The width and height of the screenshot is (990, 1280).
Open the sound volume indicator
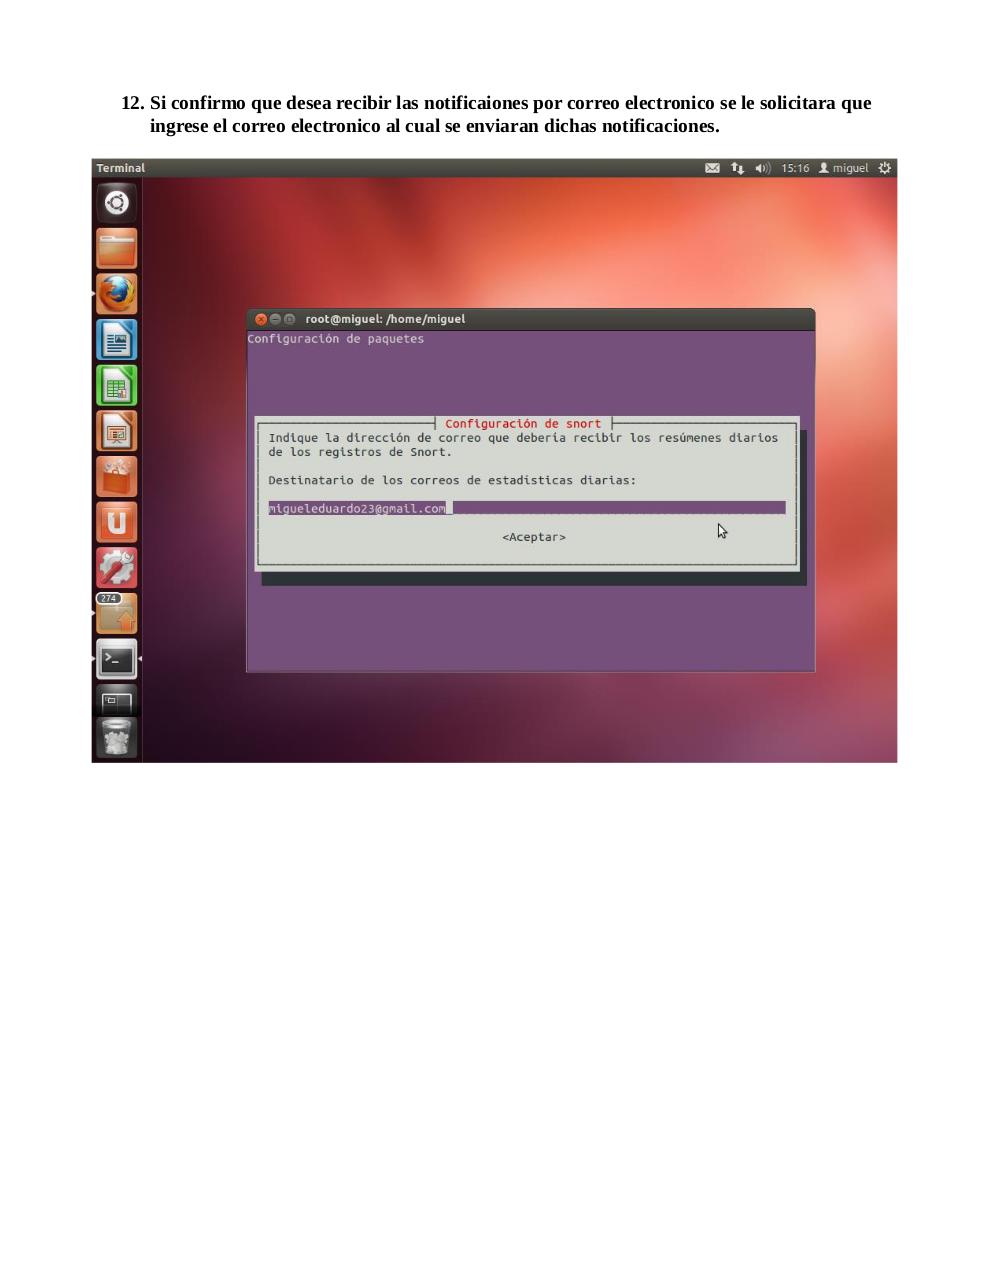762,168
